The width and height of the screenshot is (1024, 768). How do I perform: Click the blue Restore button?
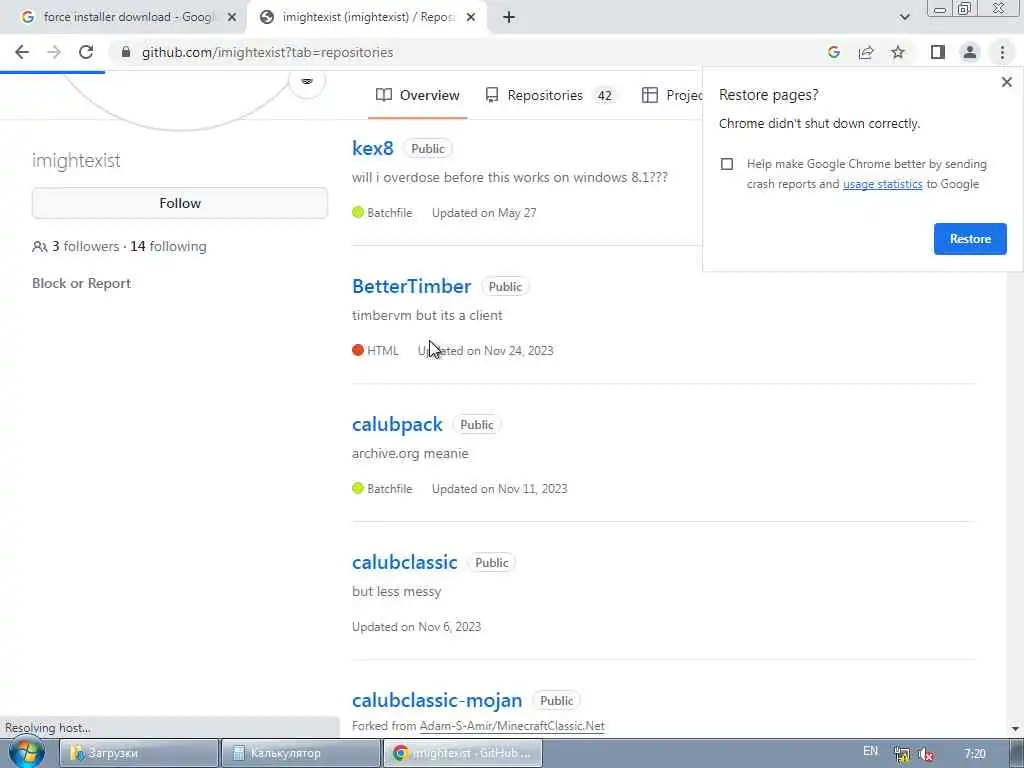tap(970, 239)
